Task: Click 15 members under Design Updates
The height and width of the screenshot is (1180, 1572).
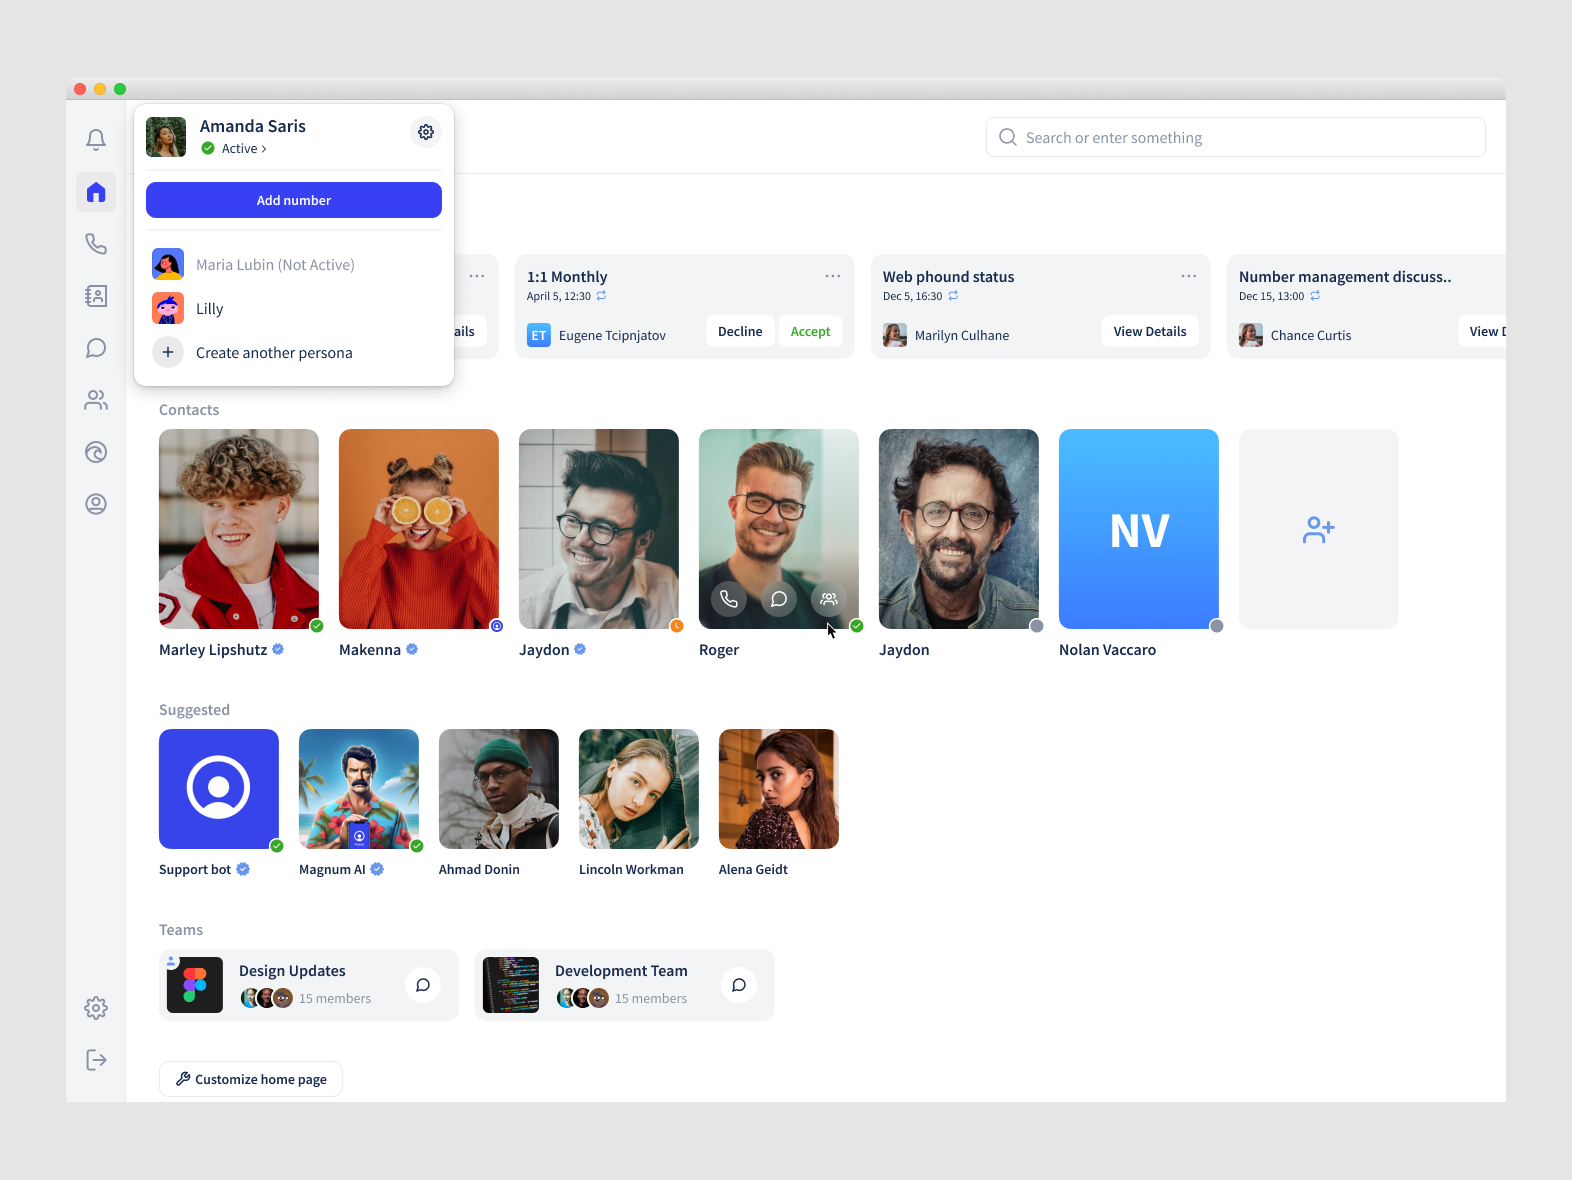Action: point(335,999)
